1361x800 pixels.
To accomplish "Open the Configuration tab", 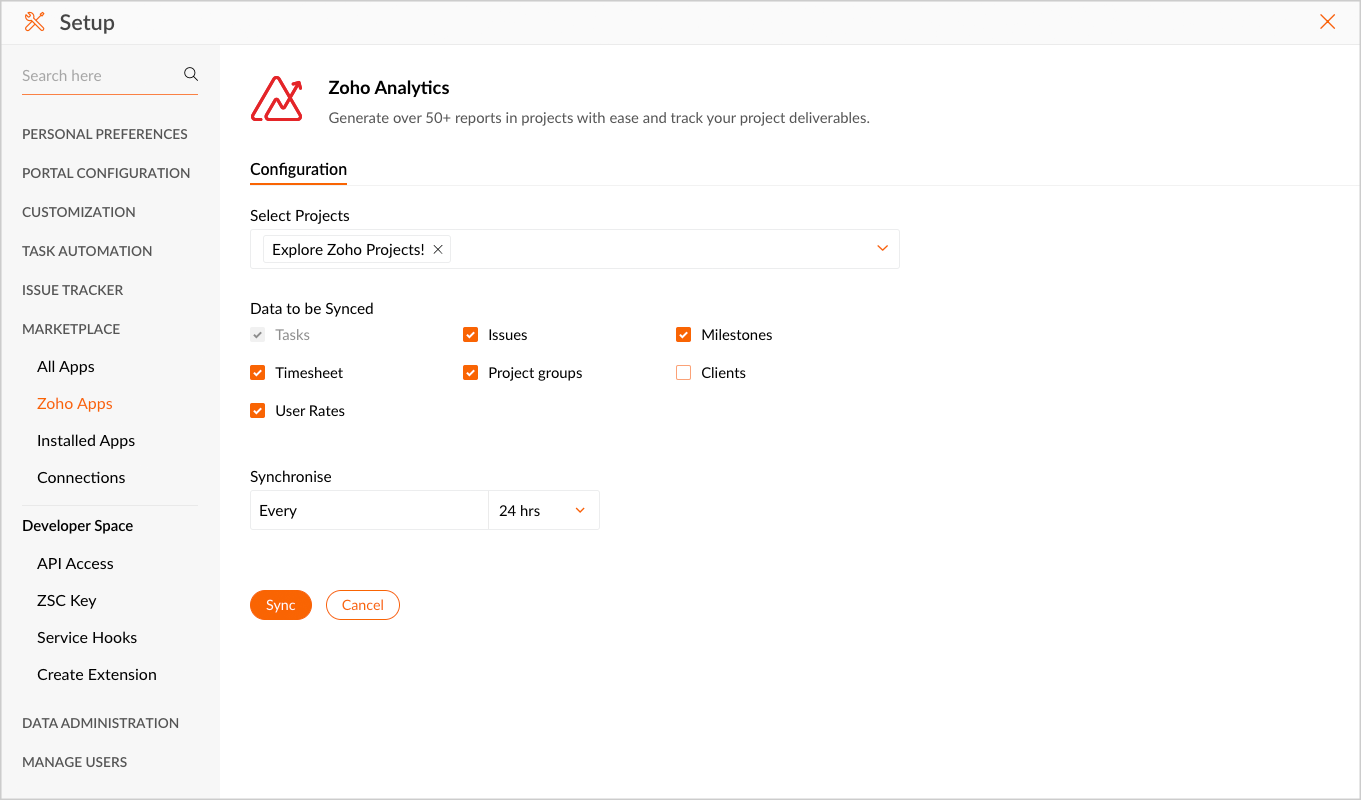I will [x=298, y=169].
